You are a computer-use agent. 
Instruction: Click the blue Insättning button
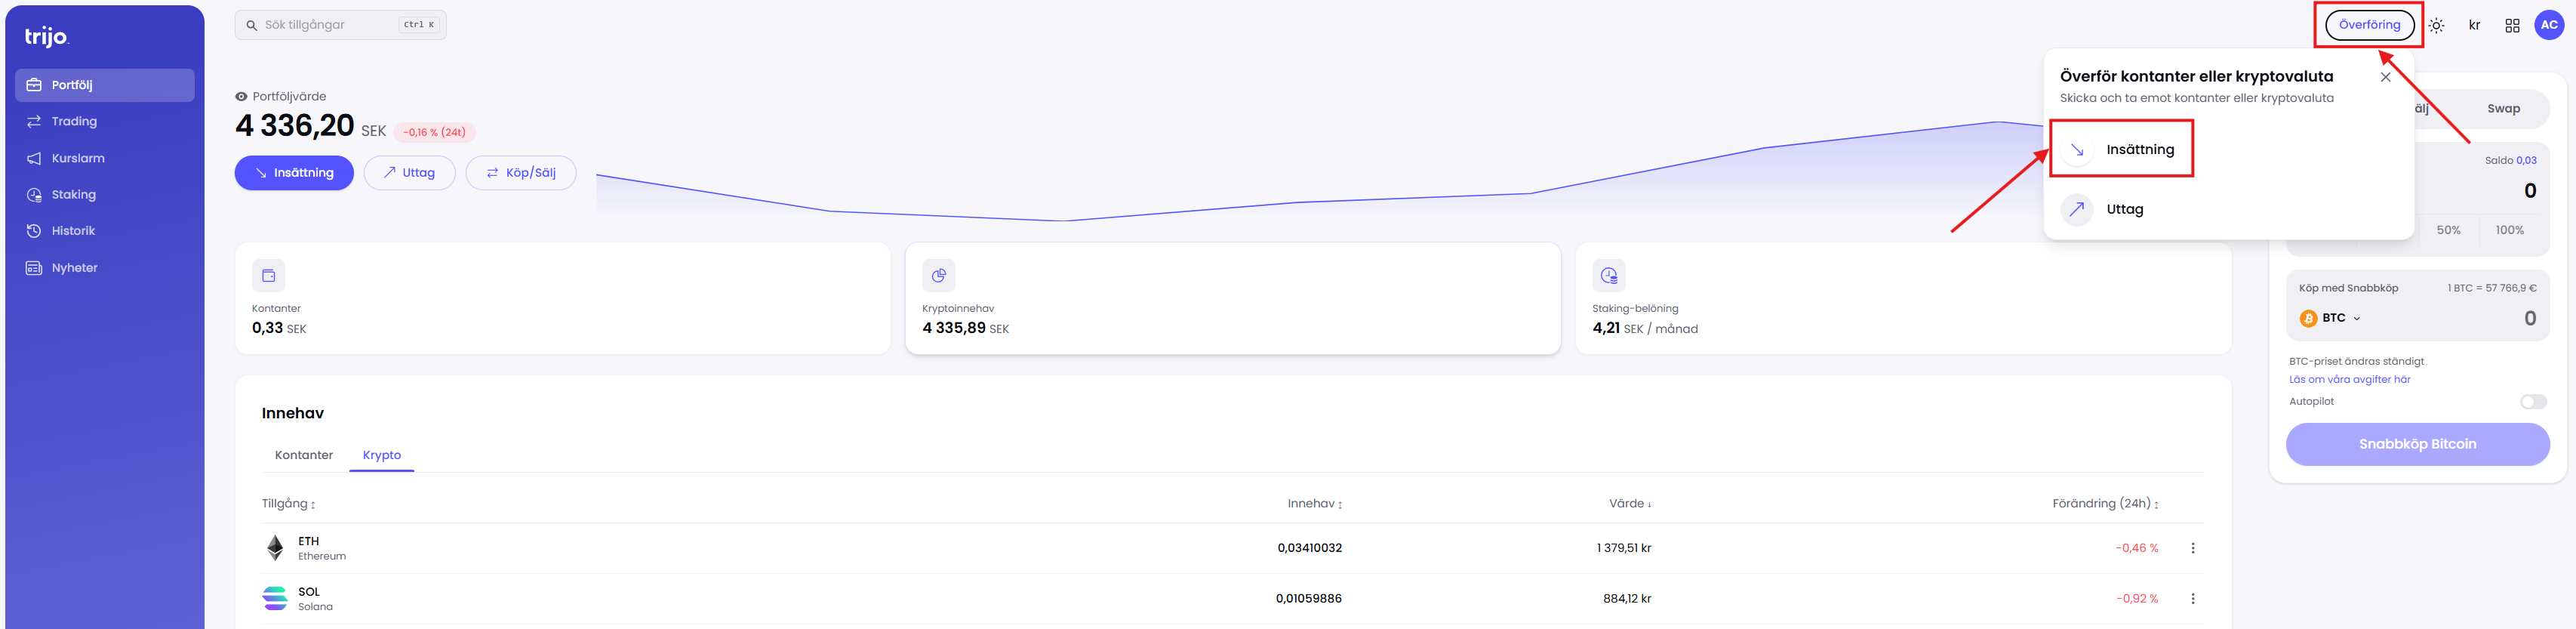coord(294,173)
